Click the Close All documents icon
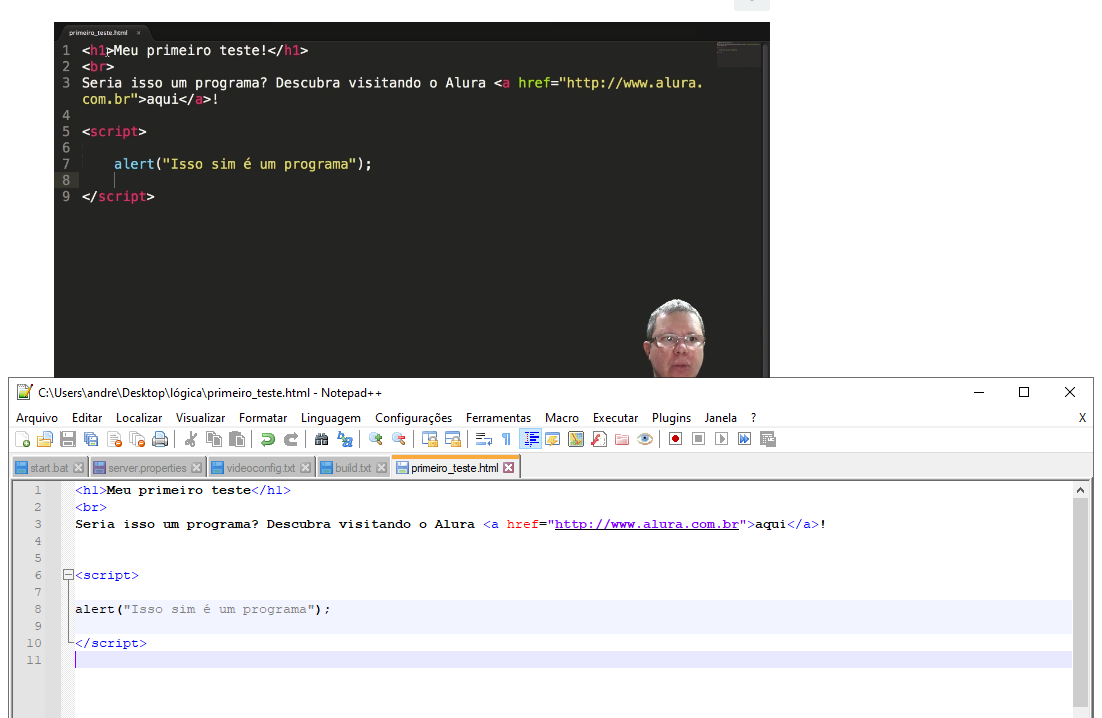 coord(137,439)
